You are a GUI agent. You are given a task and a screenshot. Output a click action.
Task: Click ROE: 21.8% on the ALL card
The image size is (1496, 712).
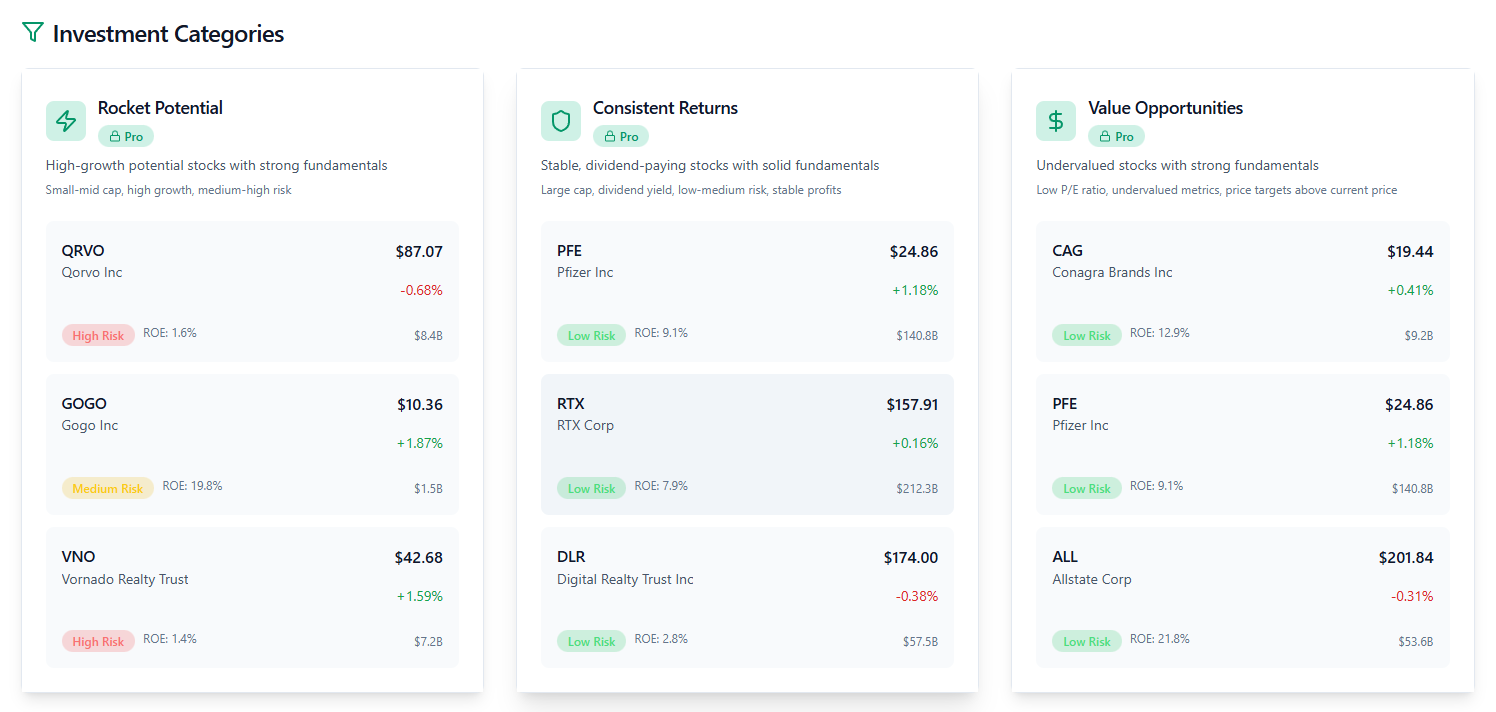(x=1160, y=639)
